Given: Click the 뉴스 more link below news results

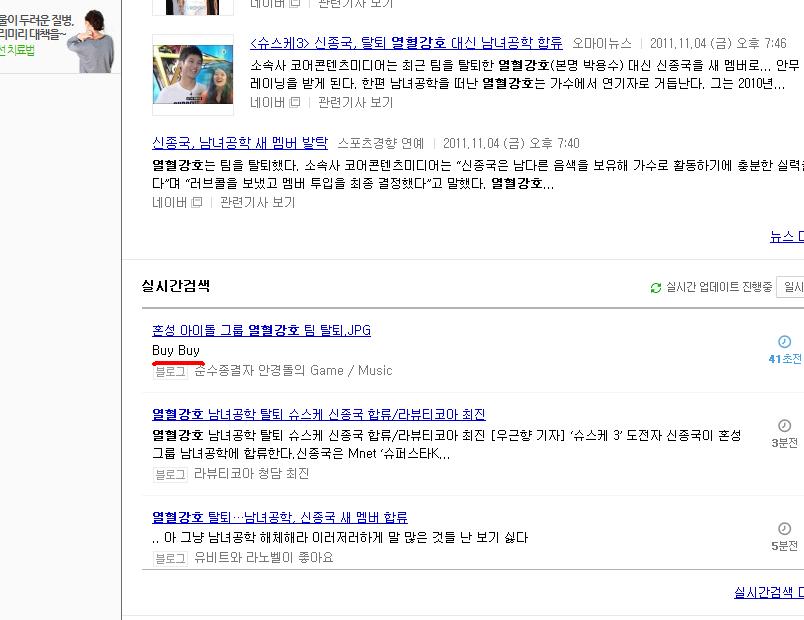Looking at the screenshot, I should coord(787,236).
